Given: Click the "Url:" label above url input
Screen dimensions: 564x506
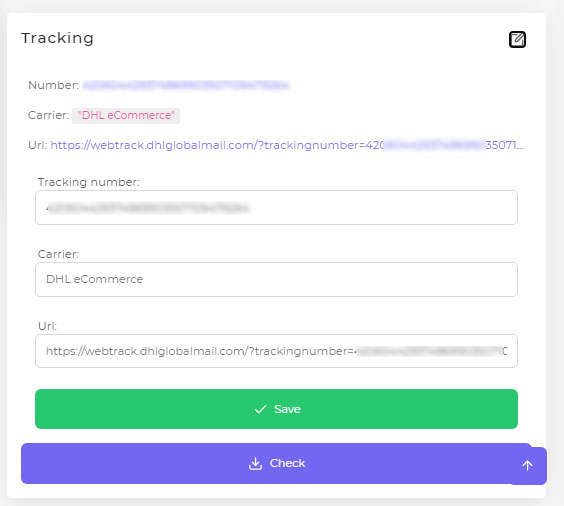Looking at the screenshot, I should point(47,326).
